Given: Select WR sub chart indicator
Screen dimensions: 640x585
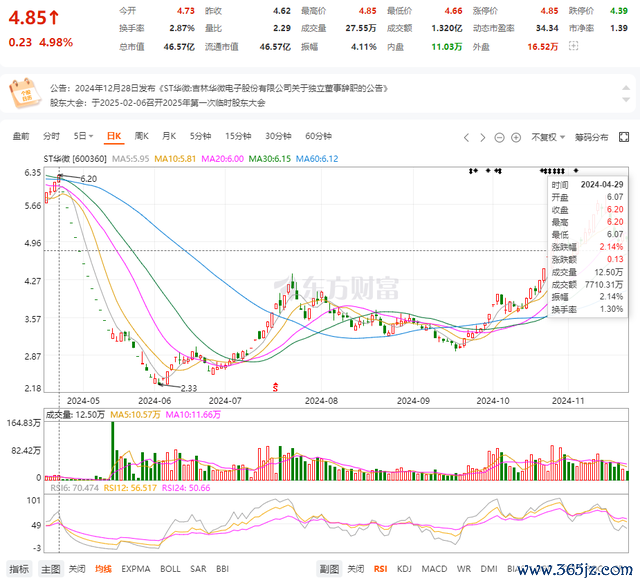Looking at the screenshot, I should (x=464, y=569).
